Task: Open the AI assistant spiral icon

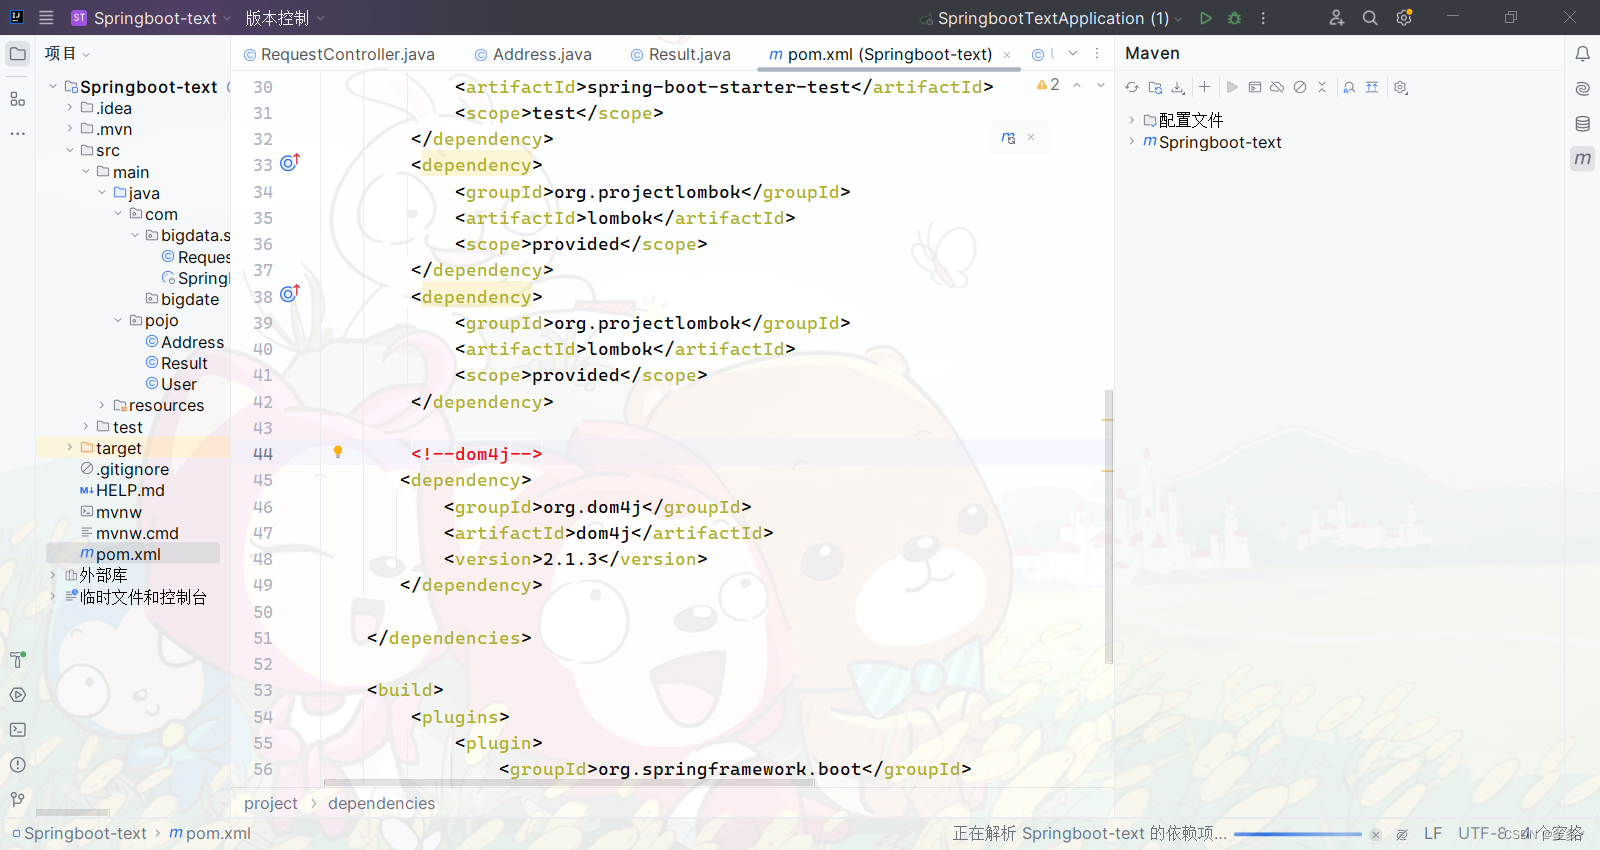Action: (1582, 89)
